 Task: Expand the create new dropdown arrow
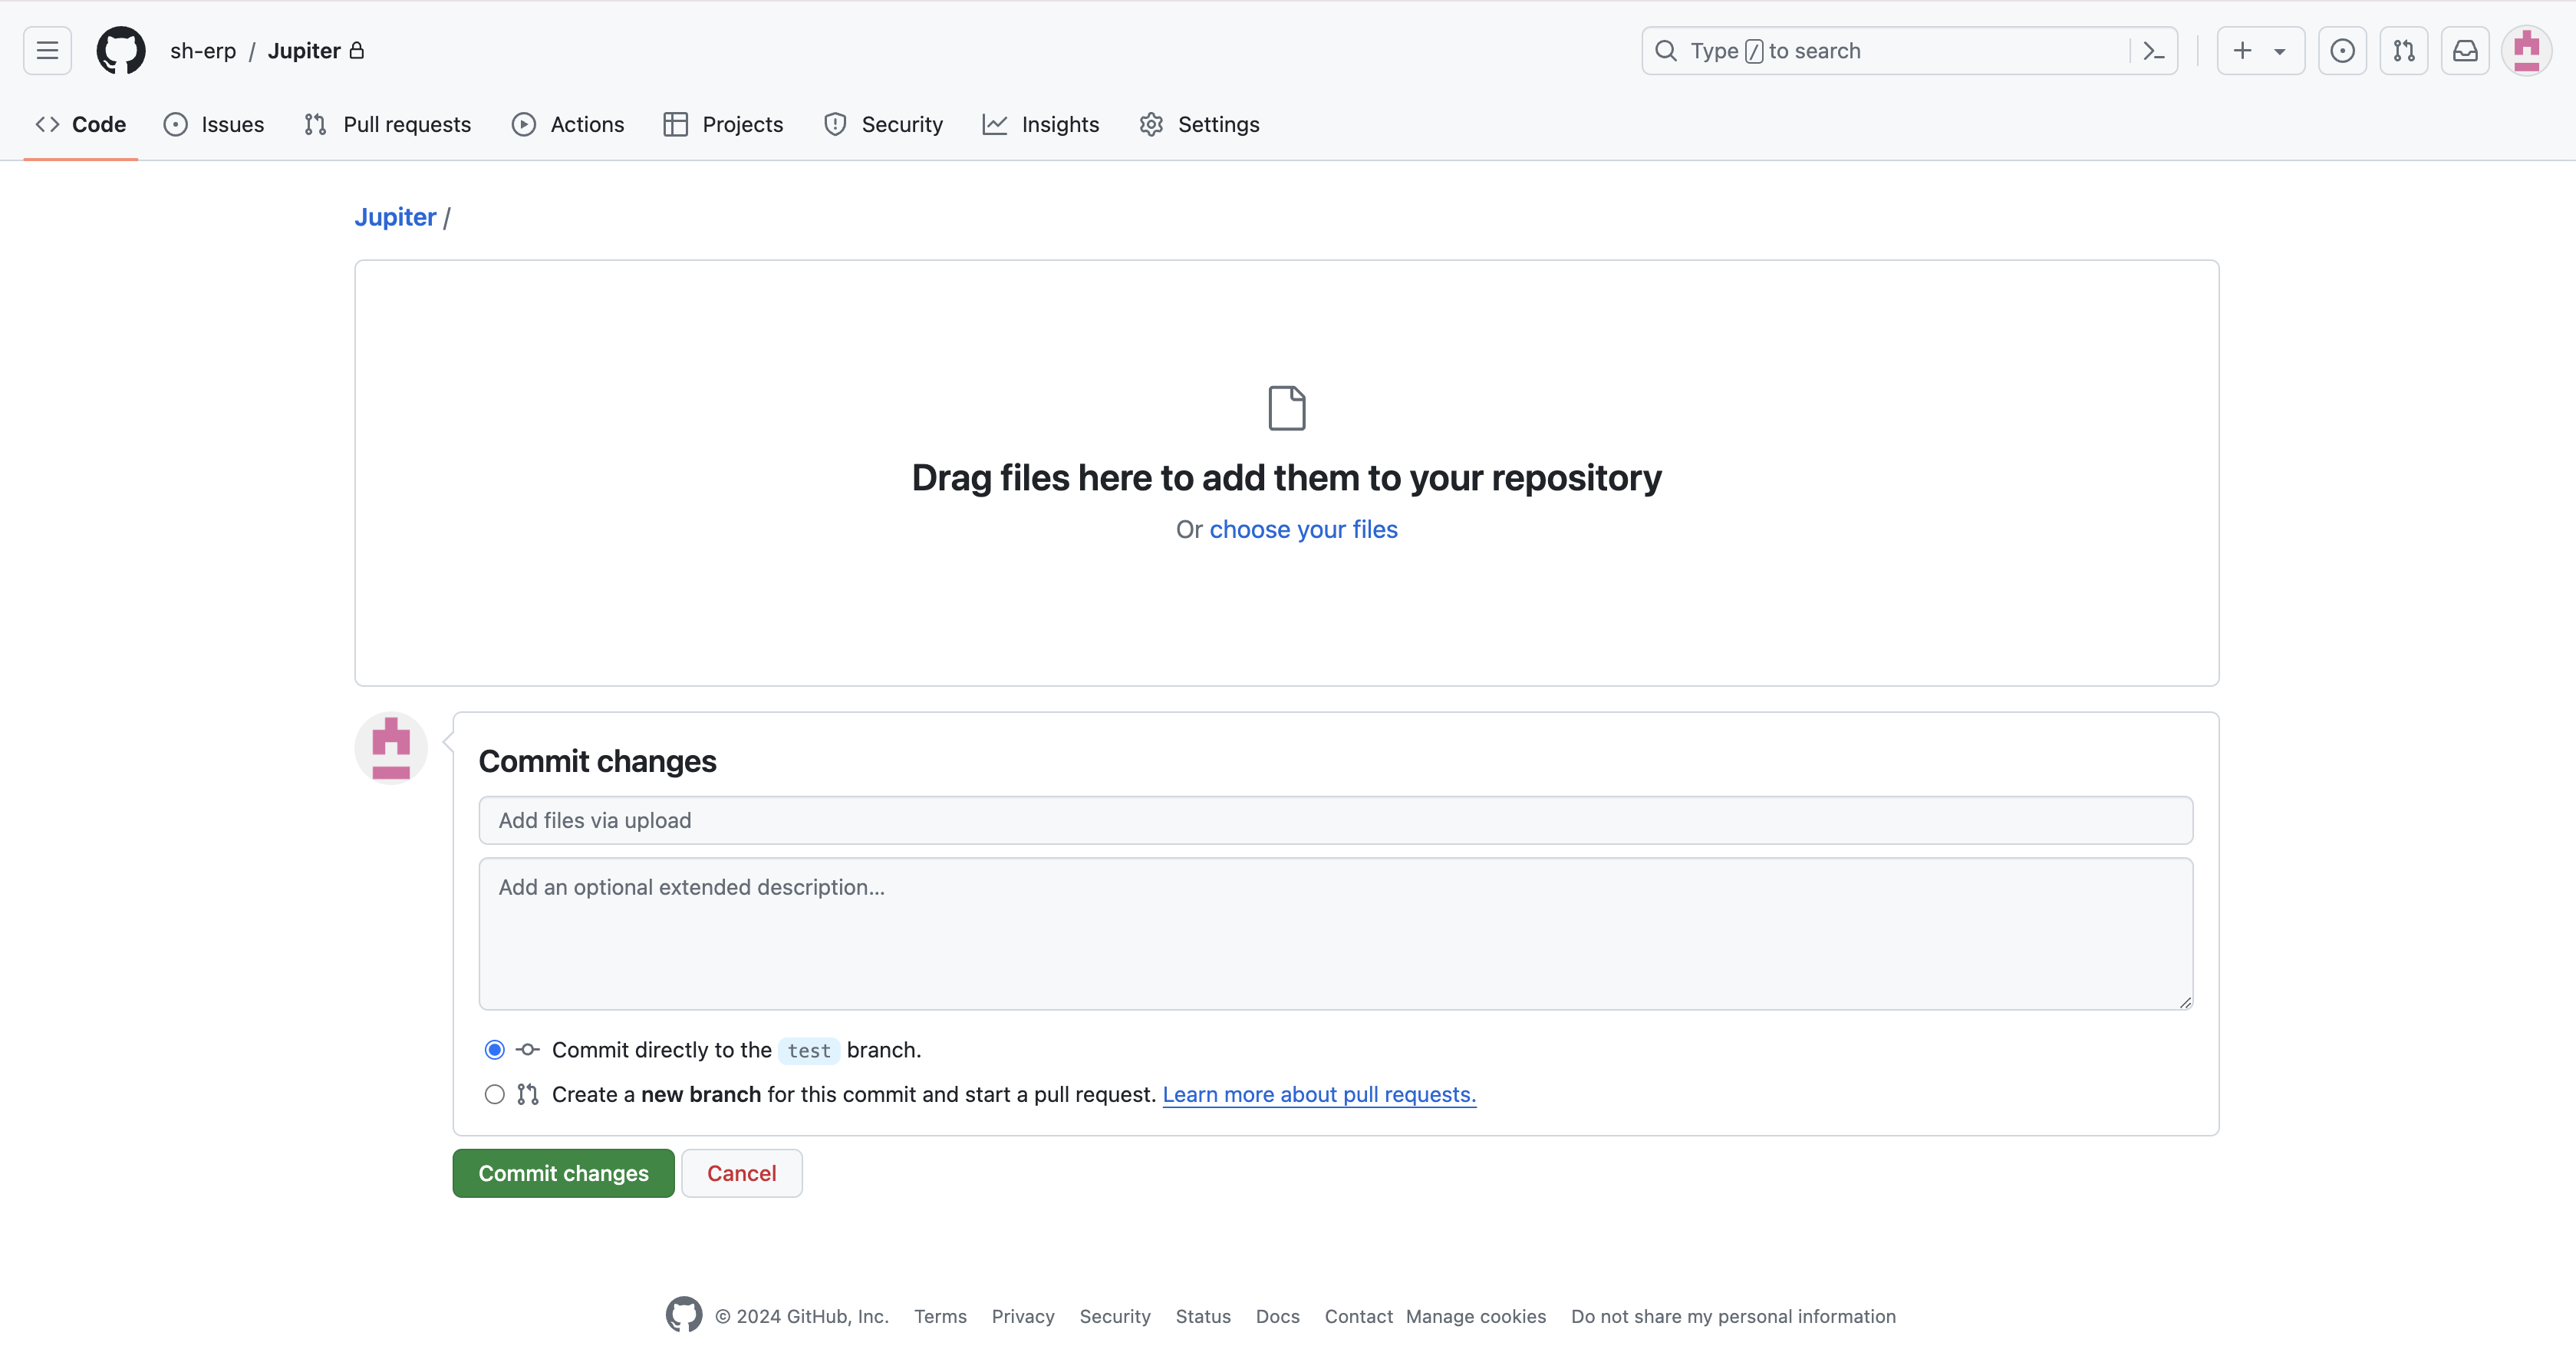pyautogui.click(x=2280, y=51)
